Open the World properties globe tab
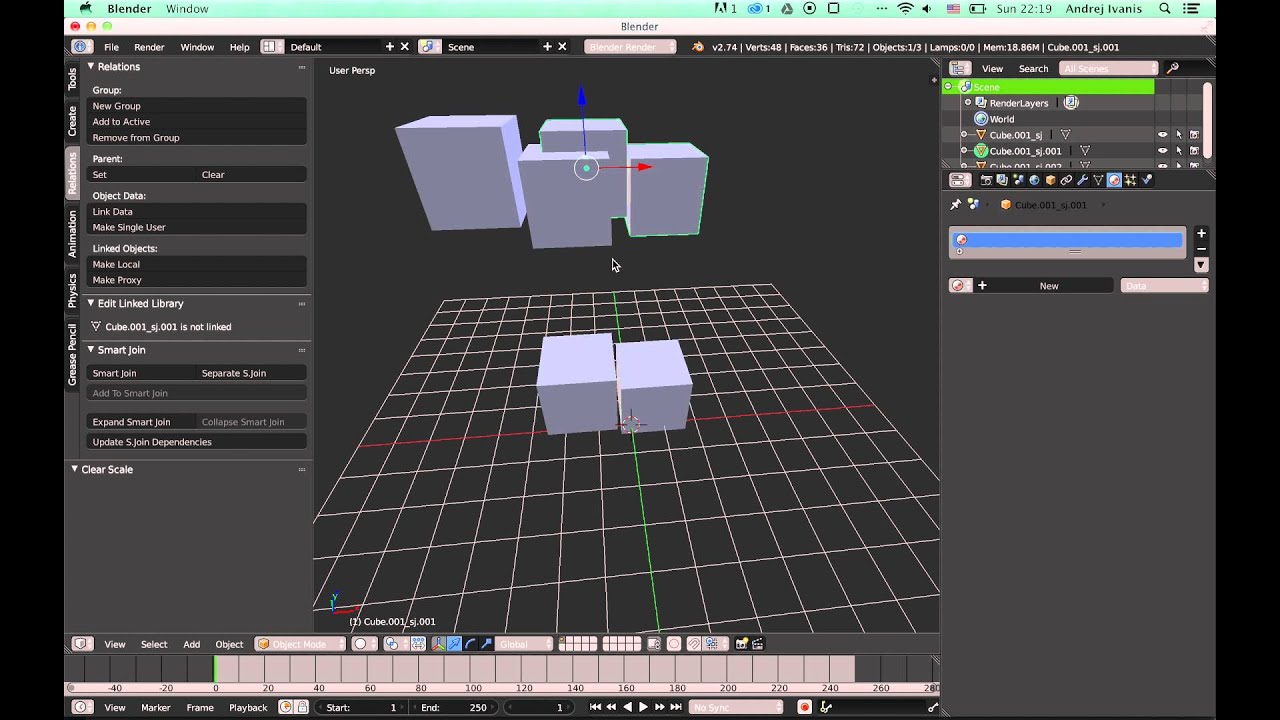 click(x=1034, y=180)
